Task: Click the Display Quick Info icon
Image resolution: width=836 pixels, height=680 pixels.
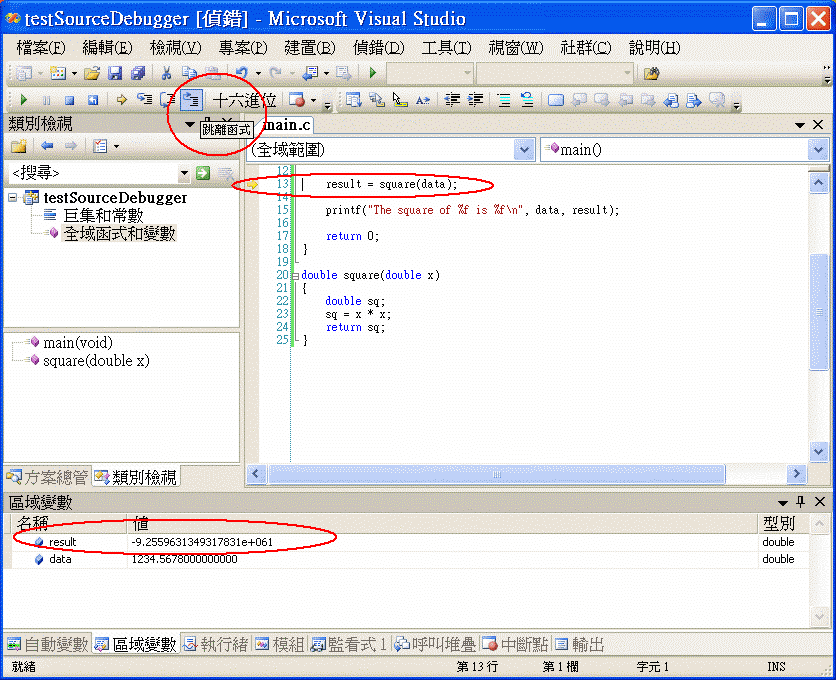Action: coord(400,100)
